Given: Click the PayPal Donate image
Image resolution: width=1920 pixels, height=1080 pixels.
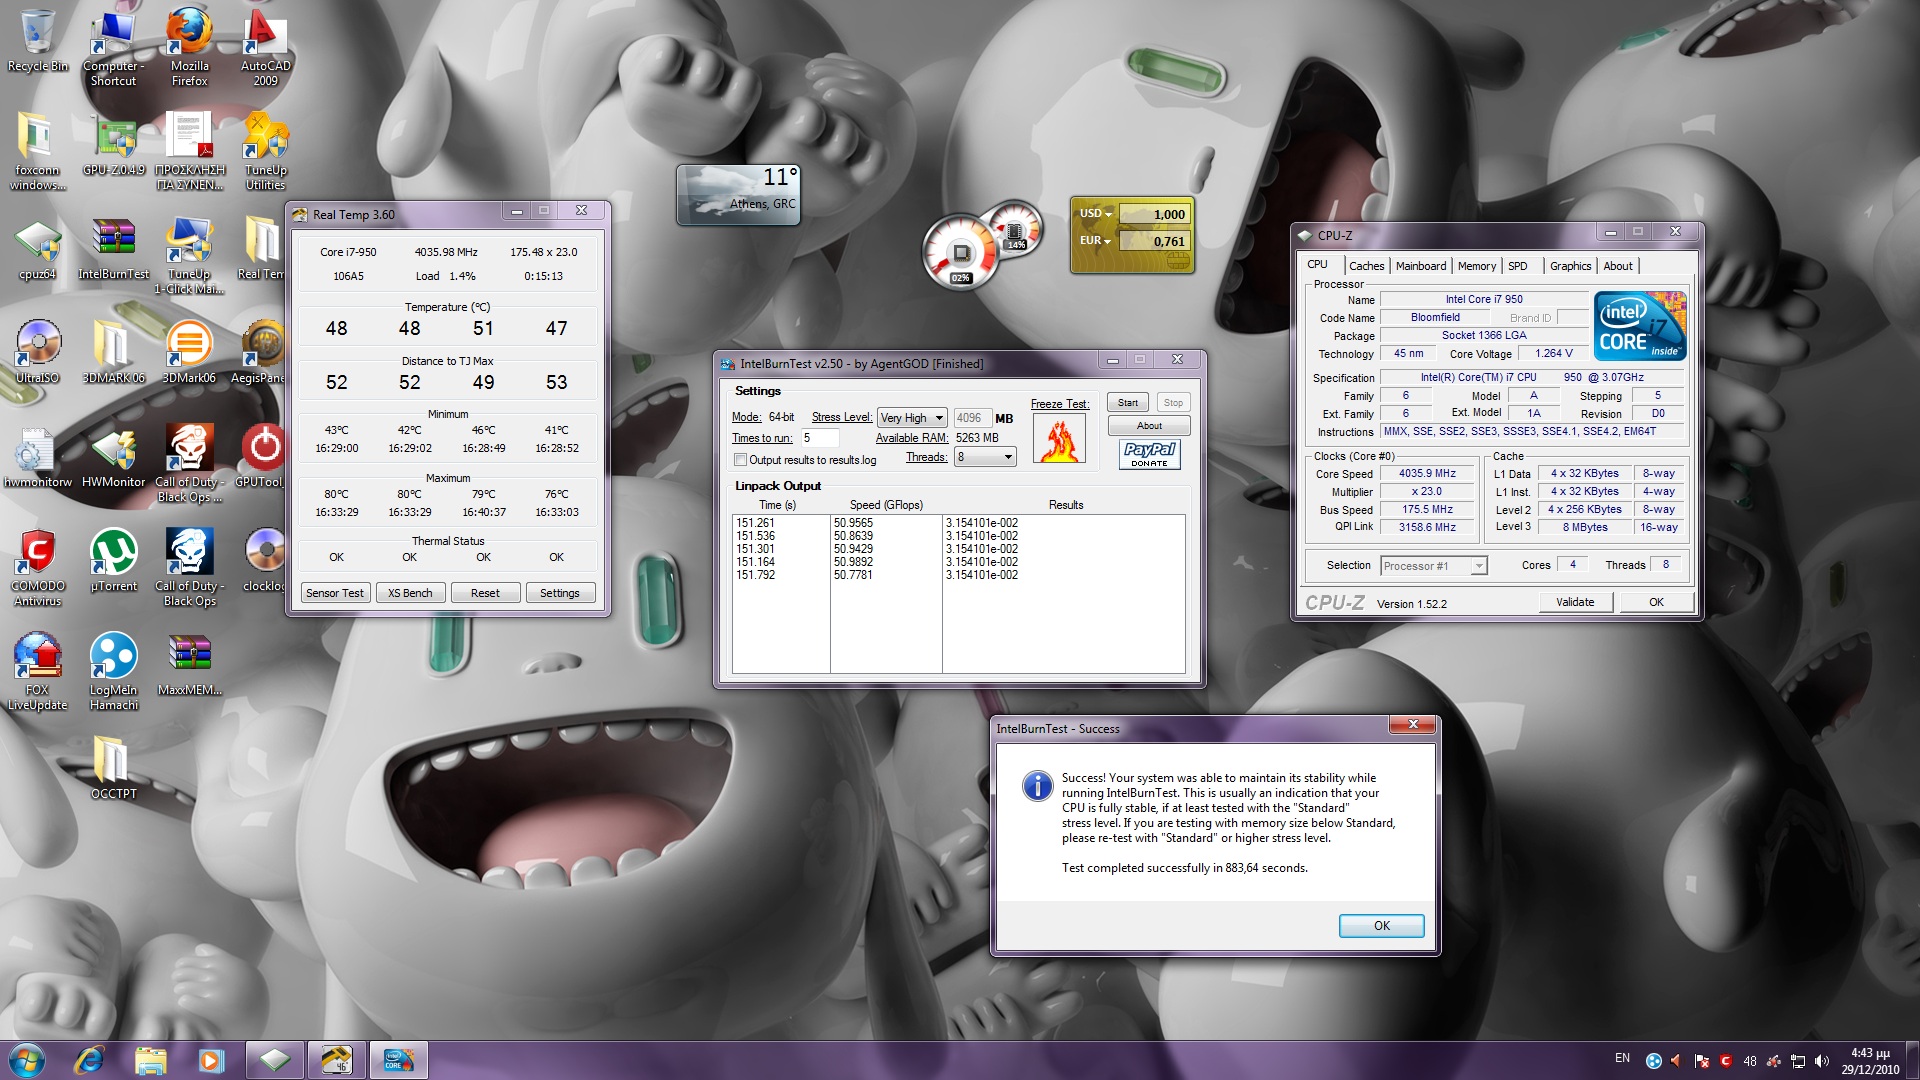Looking at the screenshot, I should [x=1149, y=455].
